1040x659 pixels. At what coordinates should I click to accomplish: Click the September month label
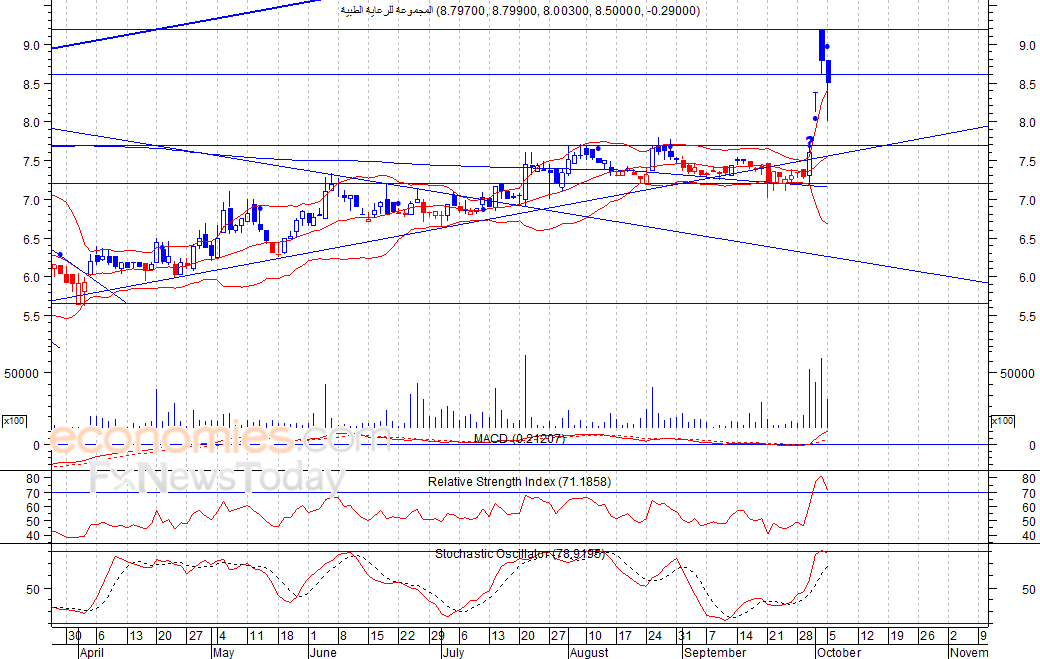pyautogui.click(x=715, y=652)
